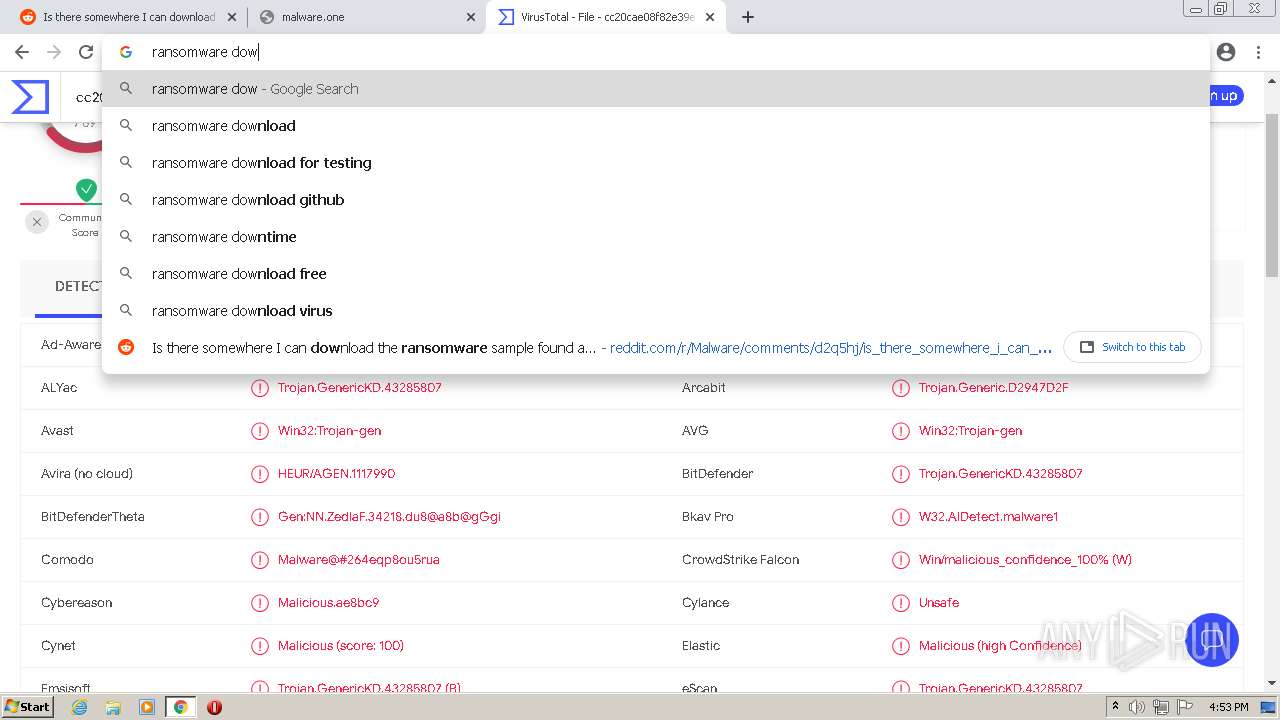Open a new tab with the plus icon
Screen dimensions: 1280x720
coord(748,17)
